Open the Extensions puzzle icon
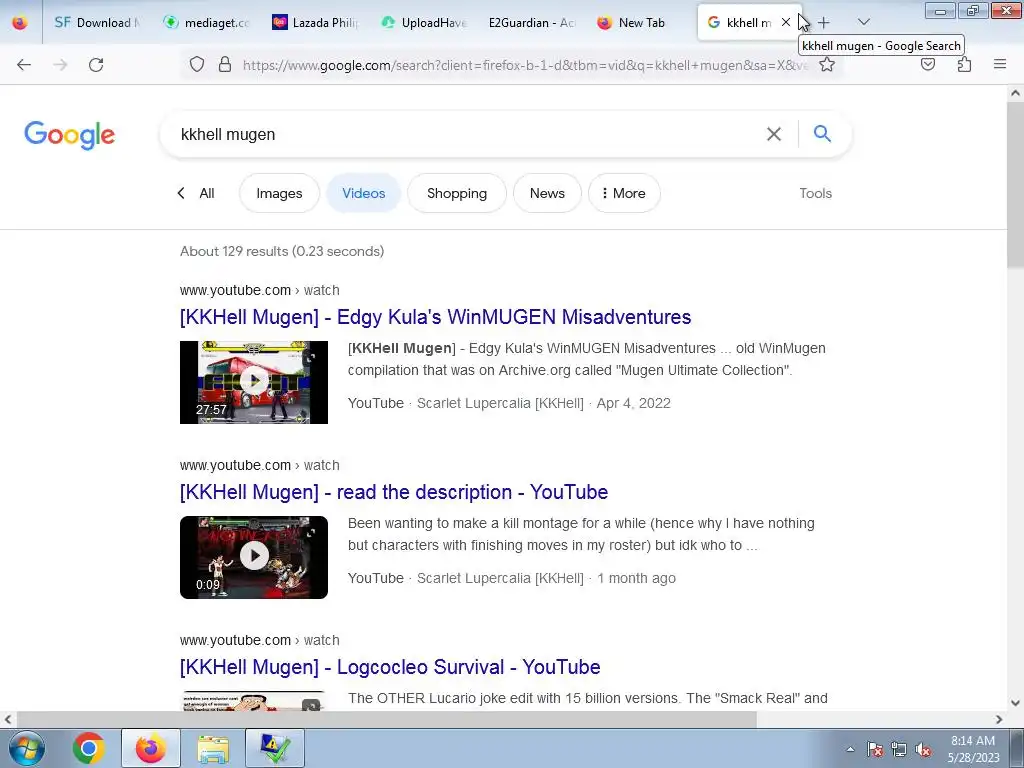Image resolution: width=1024 pixels, height=768 pixels. [x=964, y=64]
